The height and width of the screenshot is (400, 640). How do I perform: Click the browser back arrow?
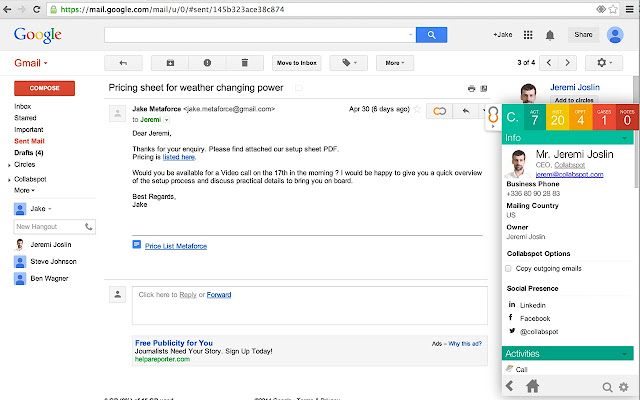click(7, 9)
